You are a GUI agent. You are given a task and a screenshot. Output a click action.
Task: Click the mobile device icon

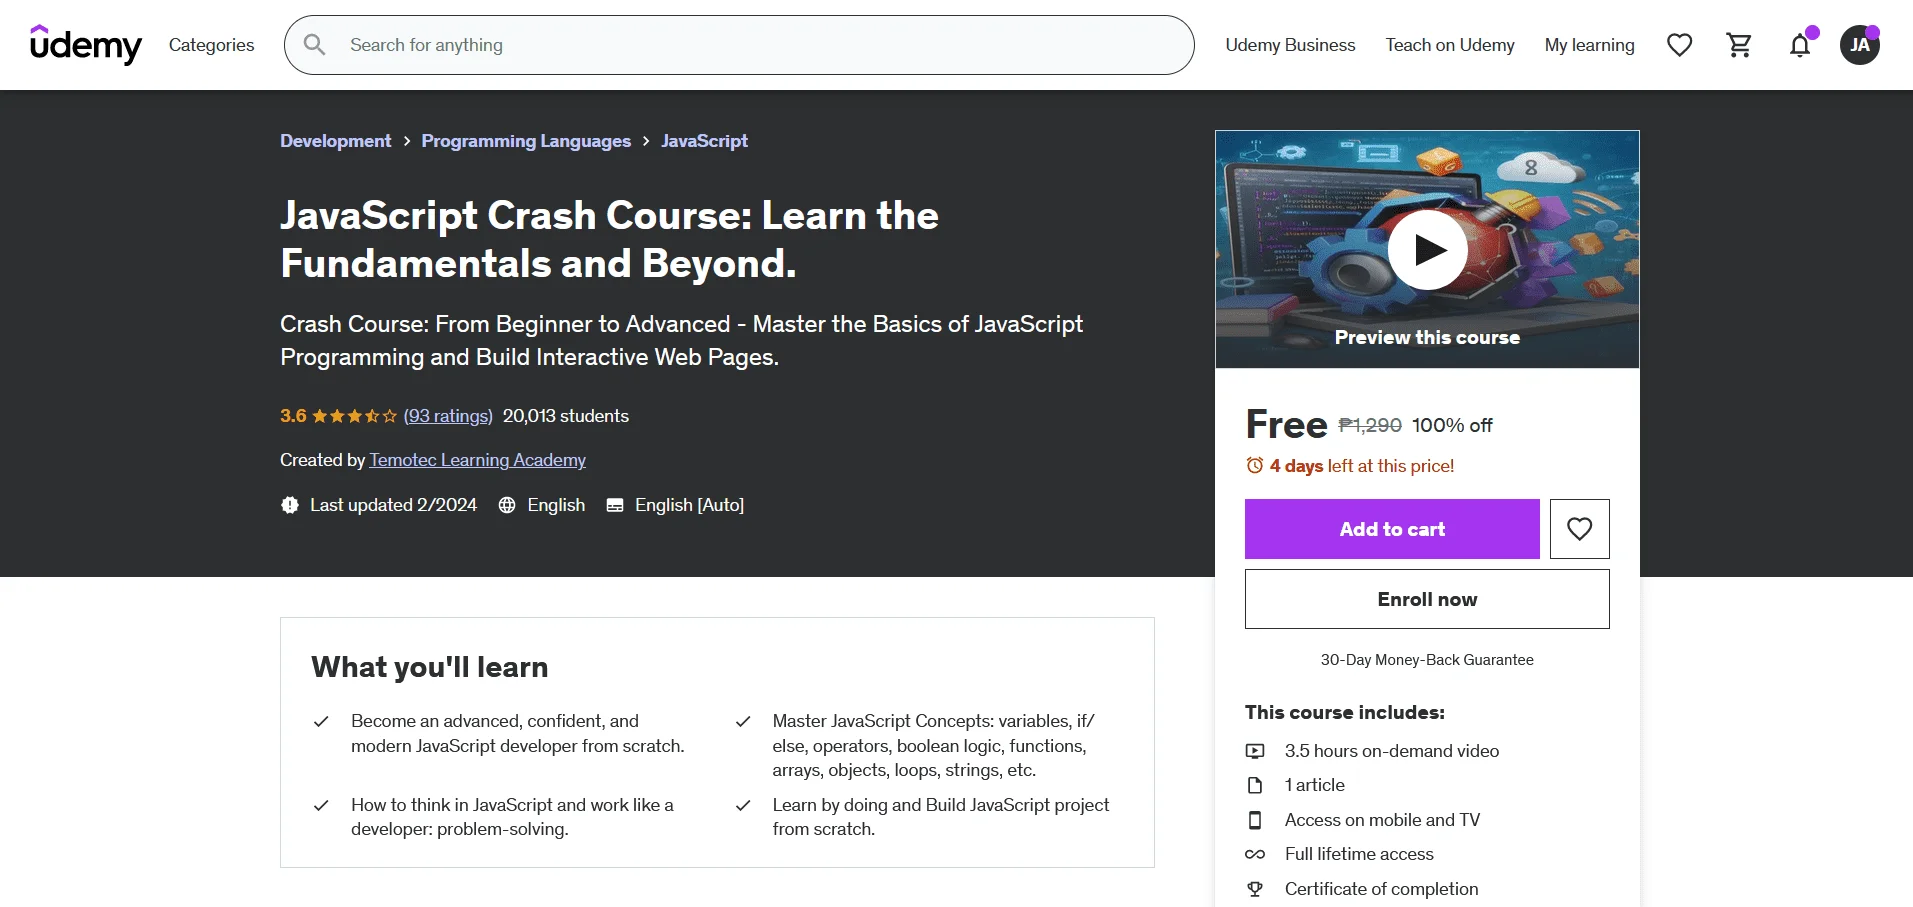coord(1255,820)
